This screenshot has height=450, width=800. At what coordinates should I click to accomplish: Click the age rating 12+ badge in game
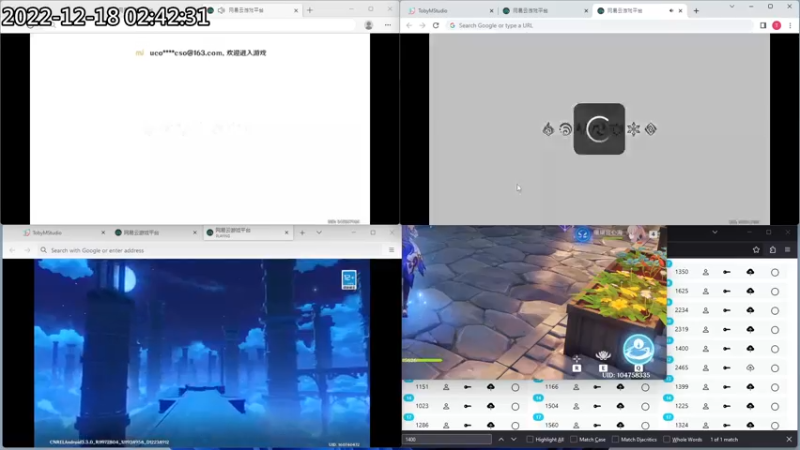tap(349, 280)
